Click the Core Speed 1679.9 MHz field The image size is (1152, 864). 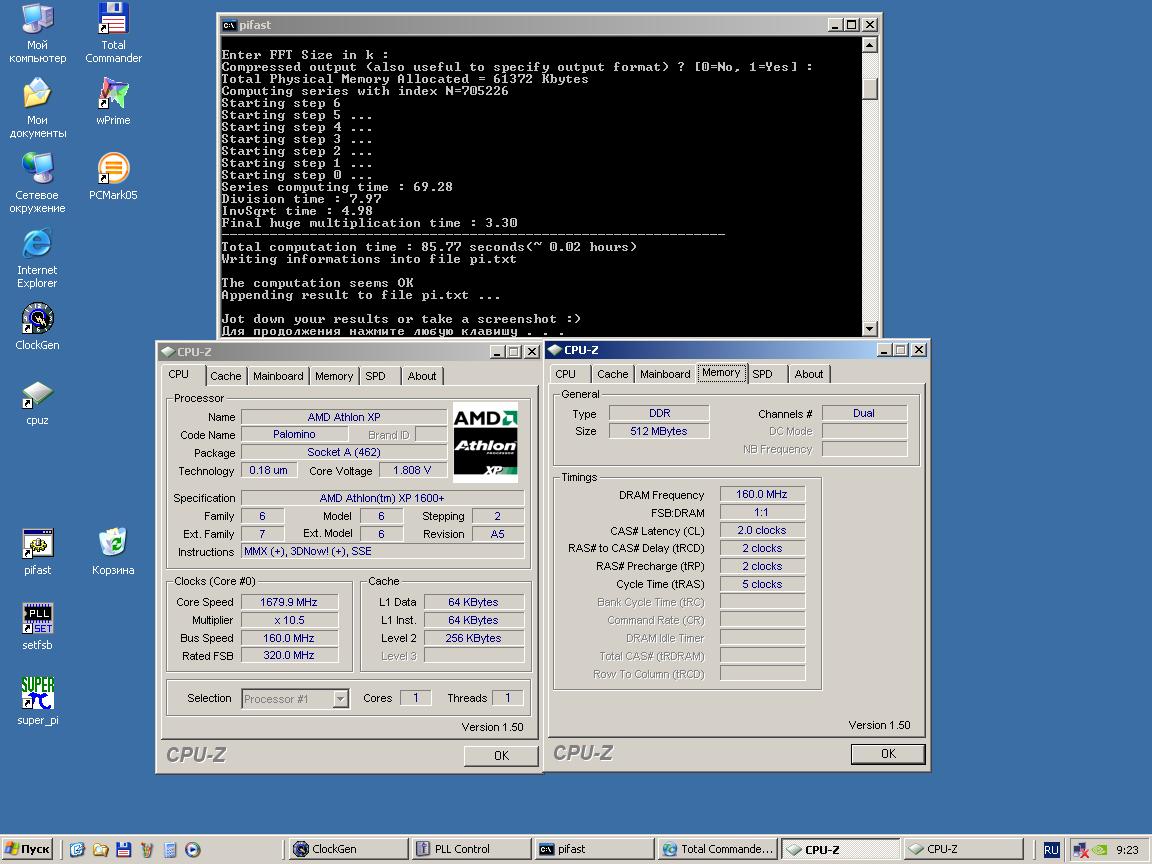pos(289,602)
